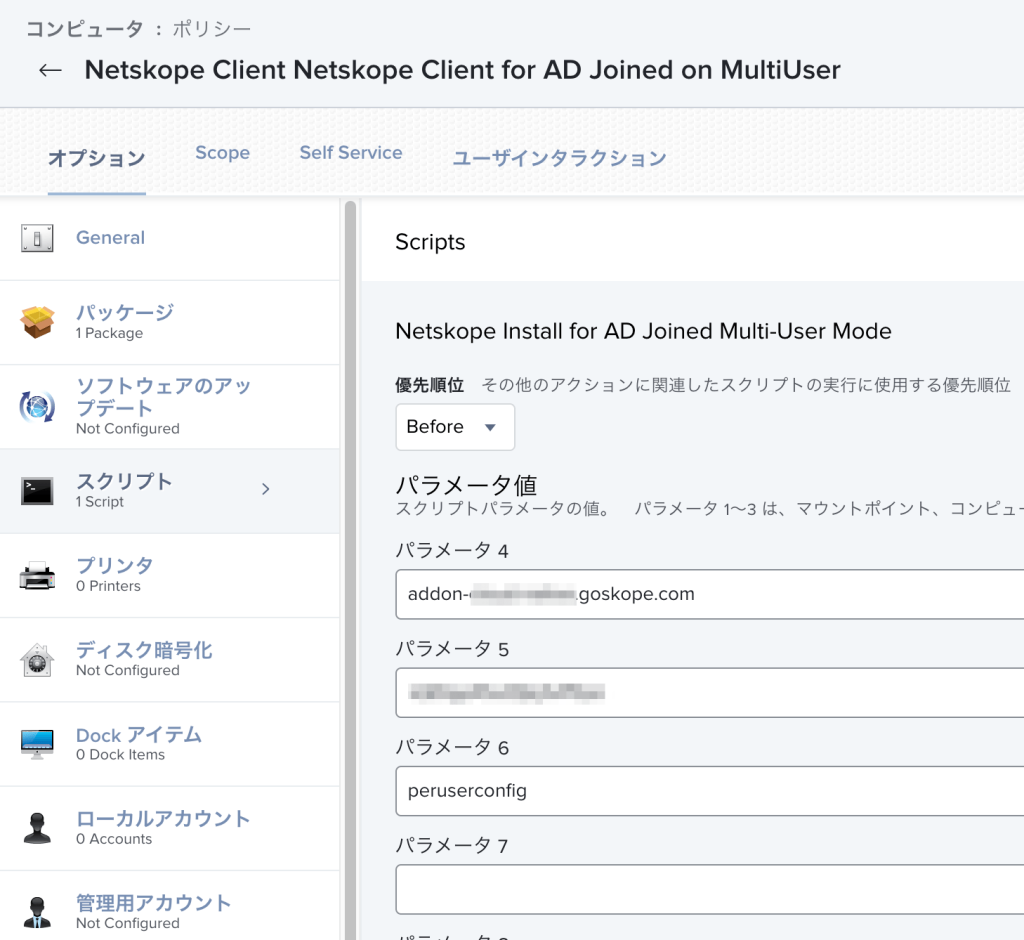Click the パラメータ 4 goskope.com field
This screenshot has width=1024, height=940.
(710, 594)
